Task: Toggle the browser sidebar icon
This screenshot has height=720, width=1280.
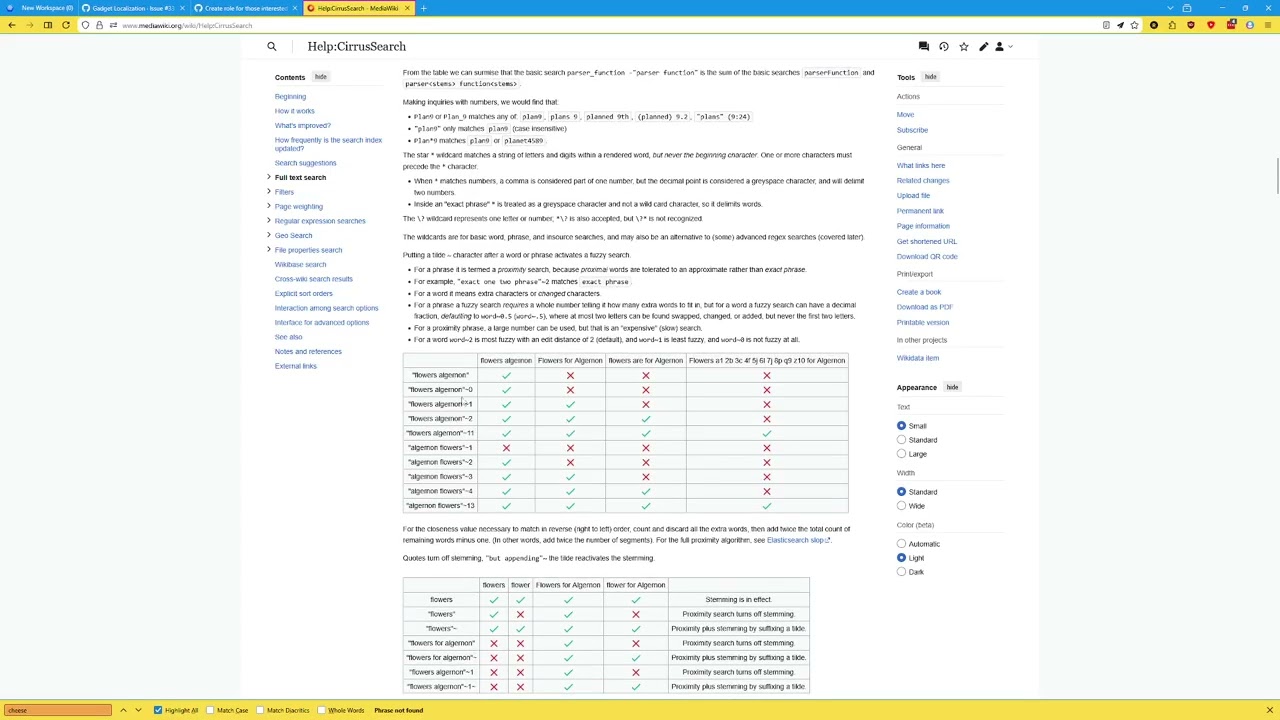Action: coord(47,25)
